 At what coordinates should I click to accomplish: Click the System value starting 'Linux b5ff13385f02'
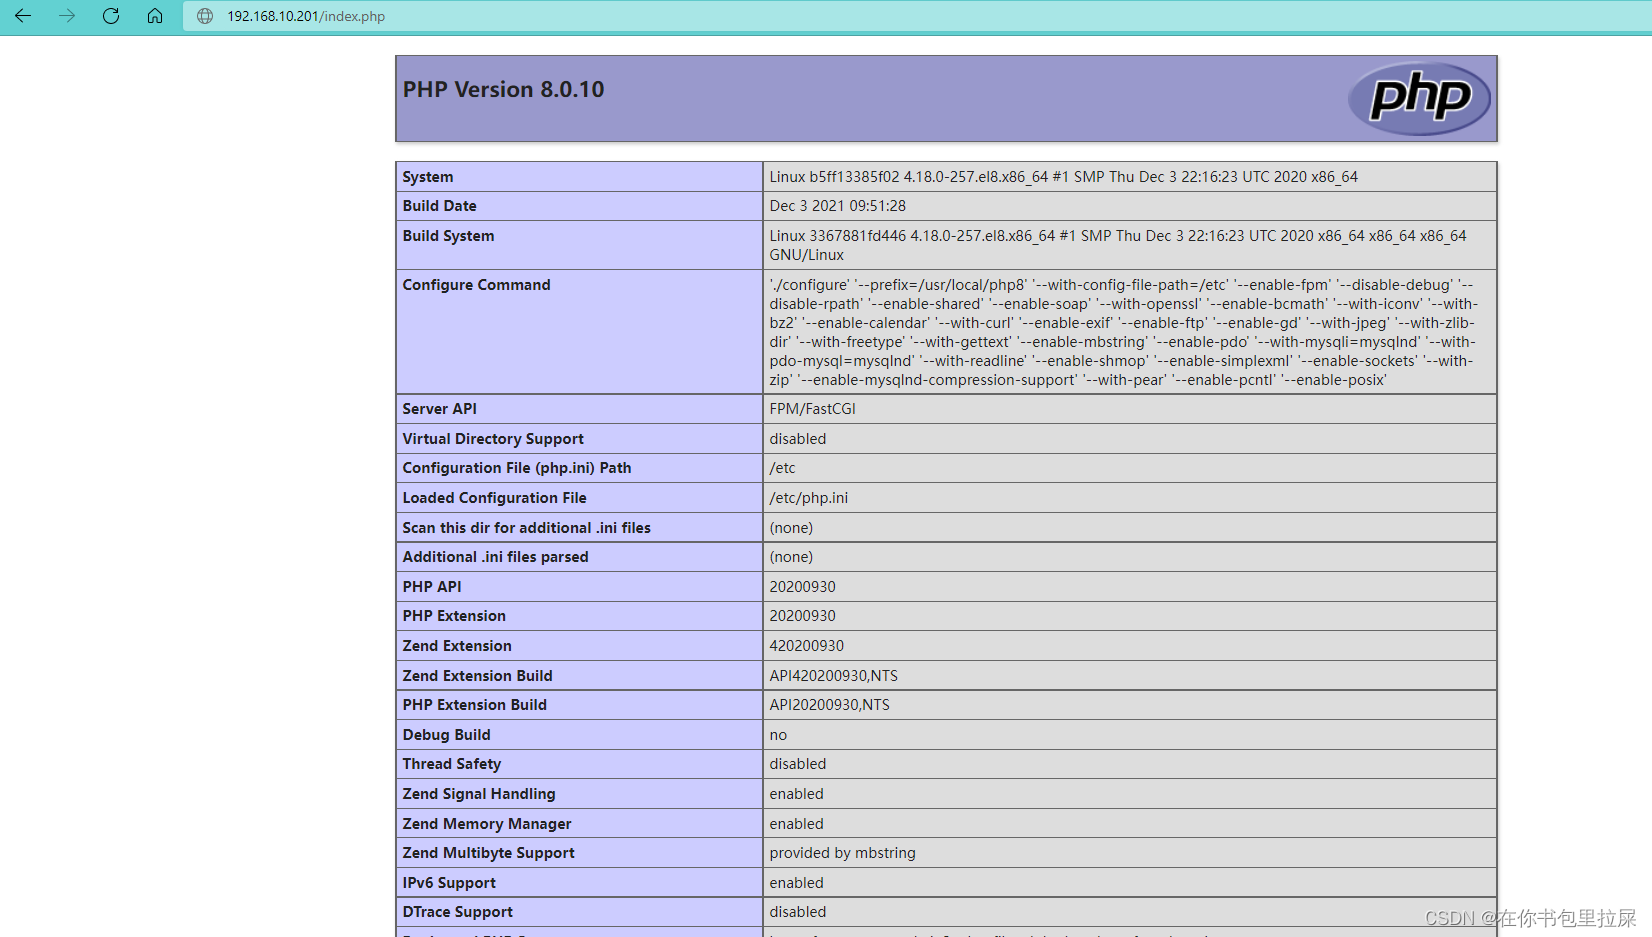1063,177
